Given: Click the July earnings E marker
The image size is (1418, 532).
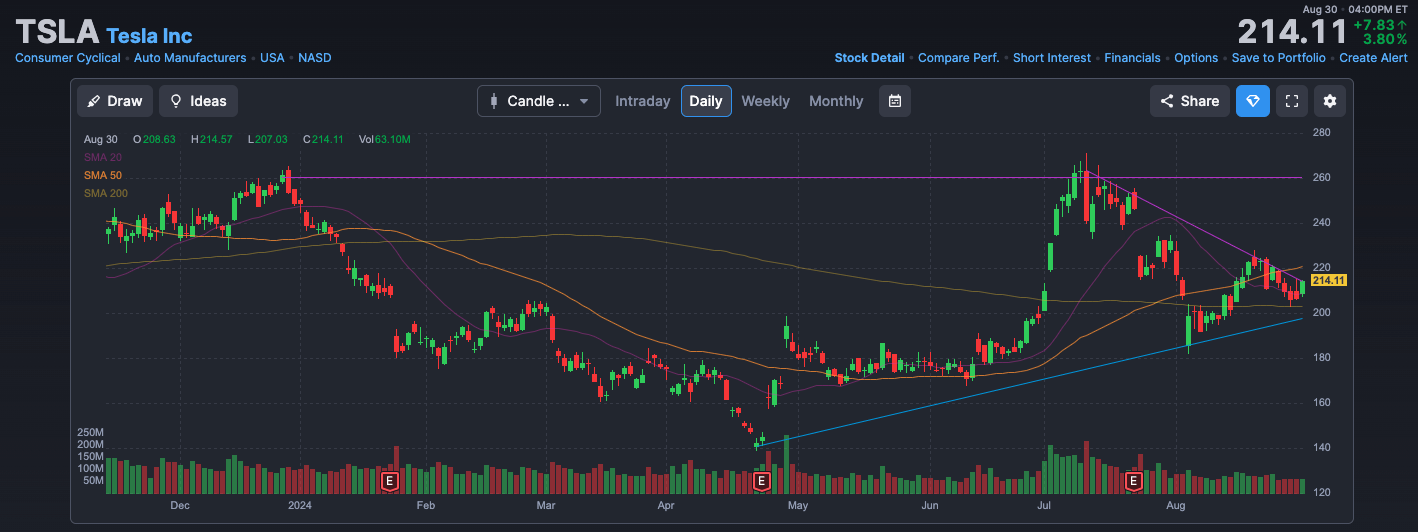Looking at the screenshot, I should (1134, 481).
